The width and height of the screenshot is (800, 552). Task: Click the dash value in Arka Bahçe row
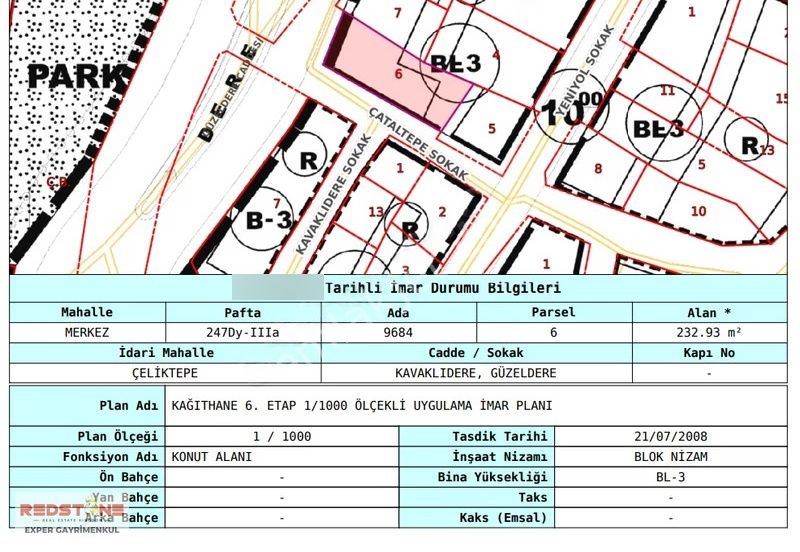click(282, 518)
